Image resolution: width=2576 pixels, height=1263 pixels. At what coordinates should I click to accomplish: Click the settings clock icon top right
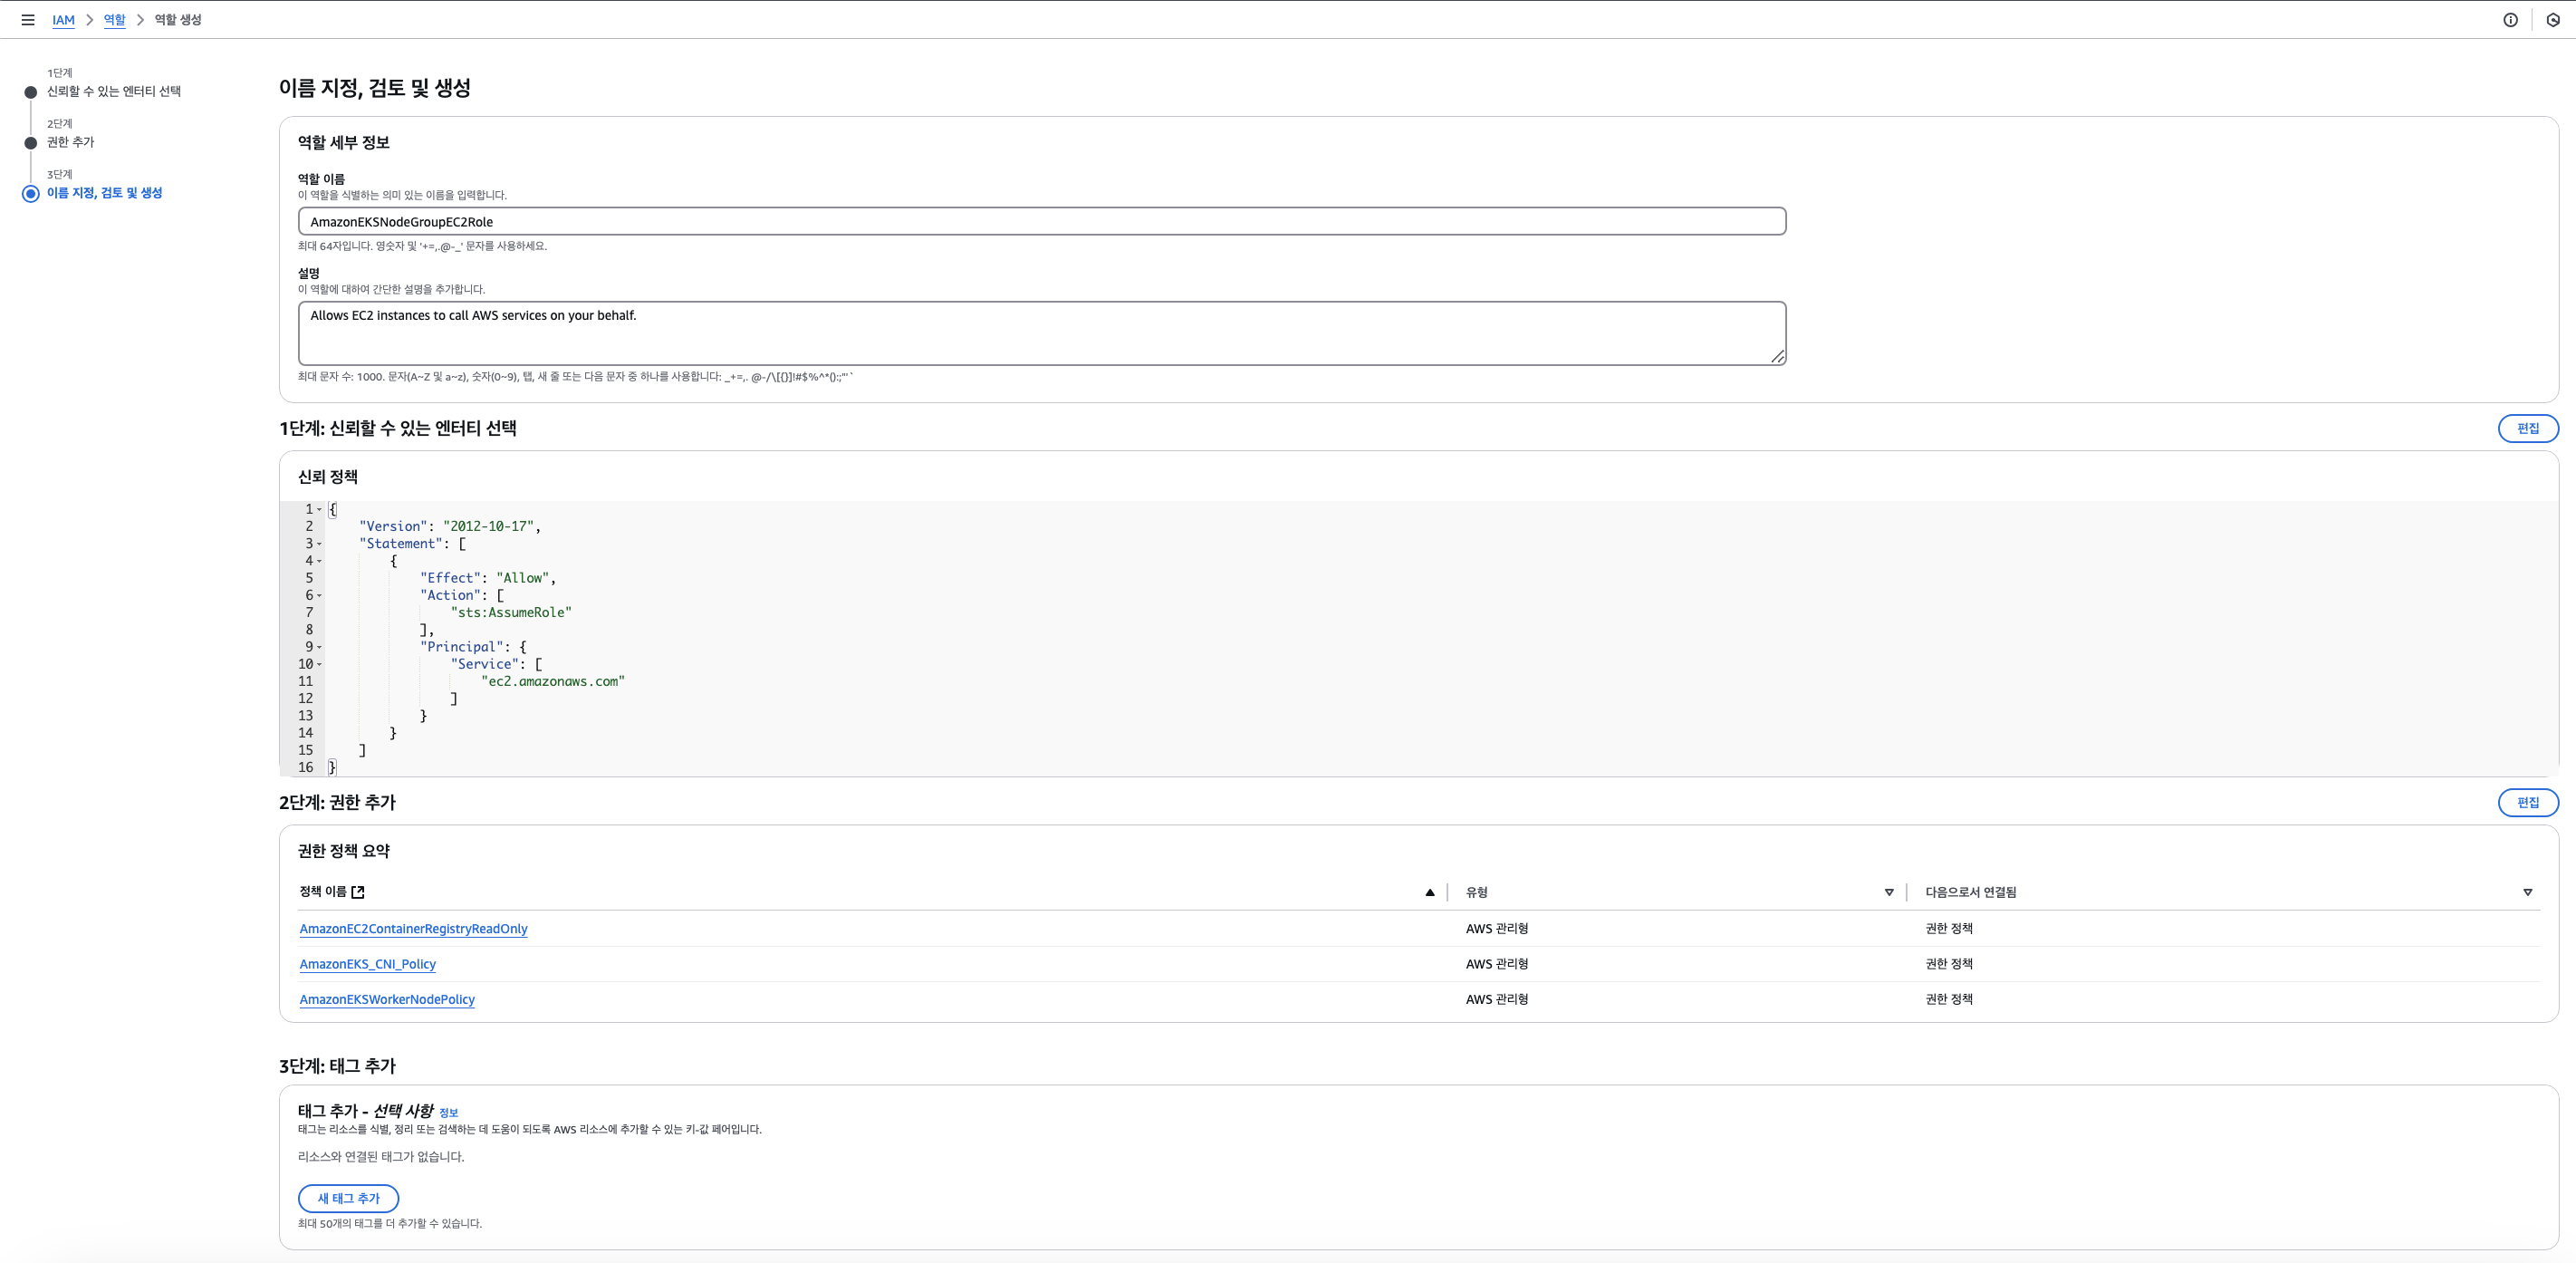coord(2552,20)
